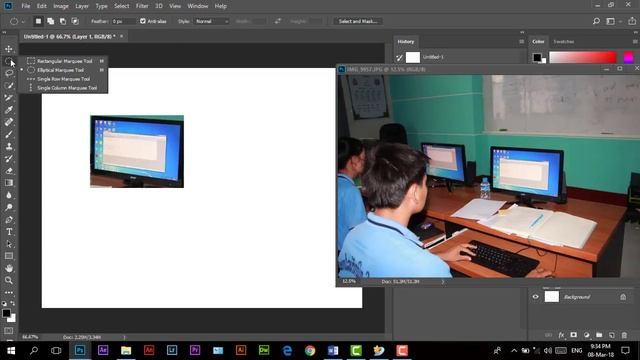The height and width of the screenshot is (360, 640).
Task: Select the Brush tool
Action: 9,134
